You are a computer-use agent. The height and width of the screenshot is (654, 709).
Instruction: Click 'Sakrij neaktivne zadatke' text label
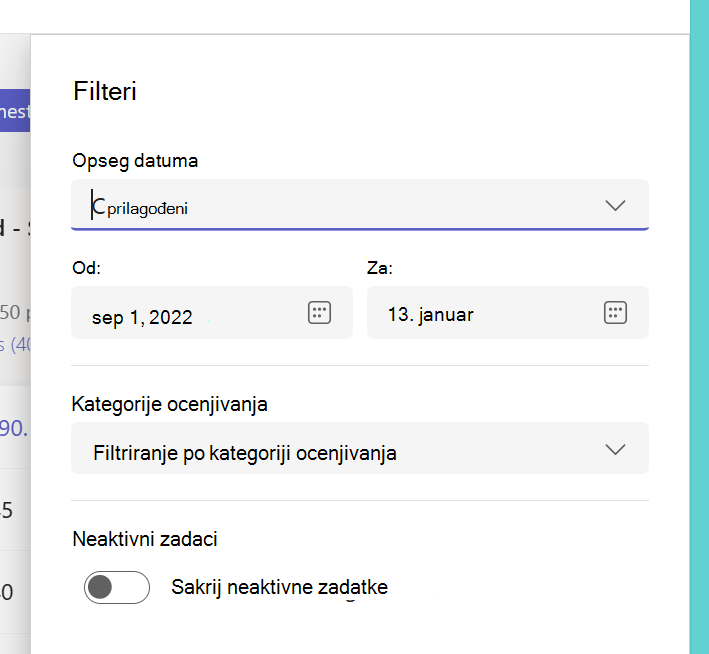[279, 588]
